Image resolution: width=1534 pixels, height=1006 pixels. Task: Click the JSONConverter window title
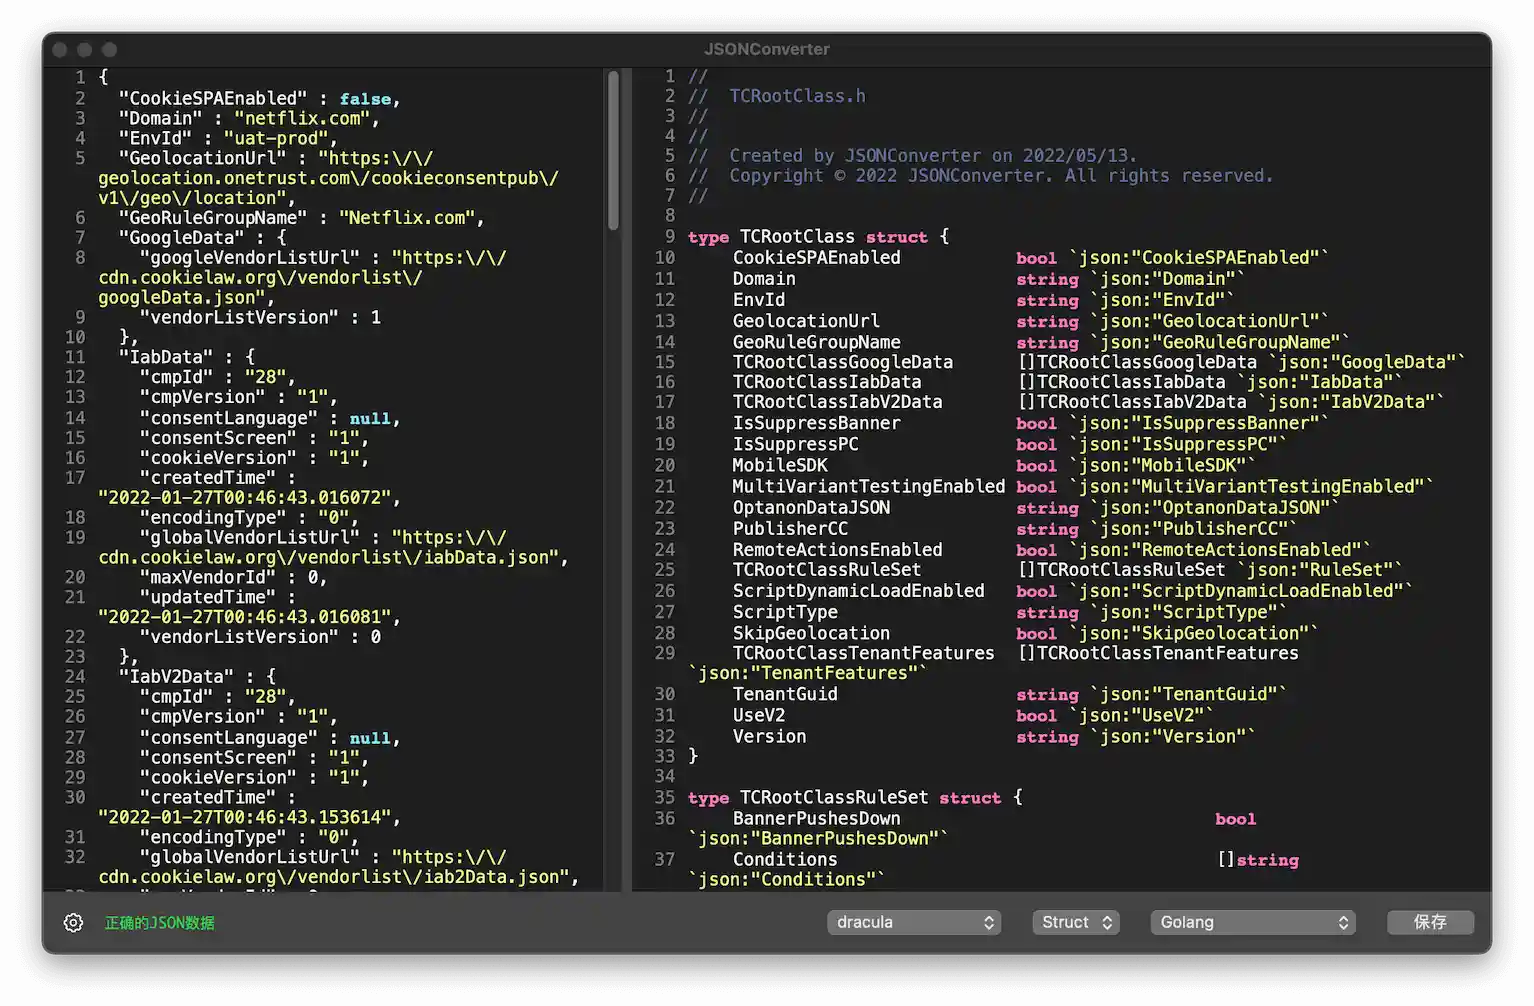pyautogui.click(x=766, y=49)
